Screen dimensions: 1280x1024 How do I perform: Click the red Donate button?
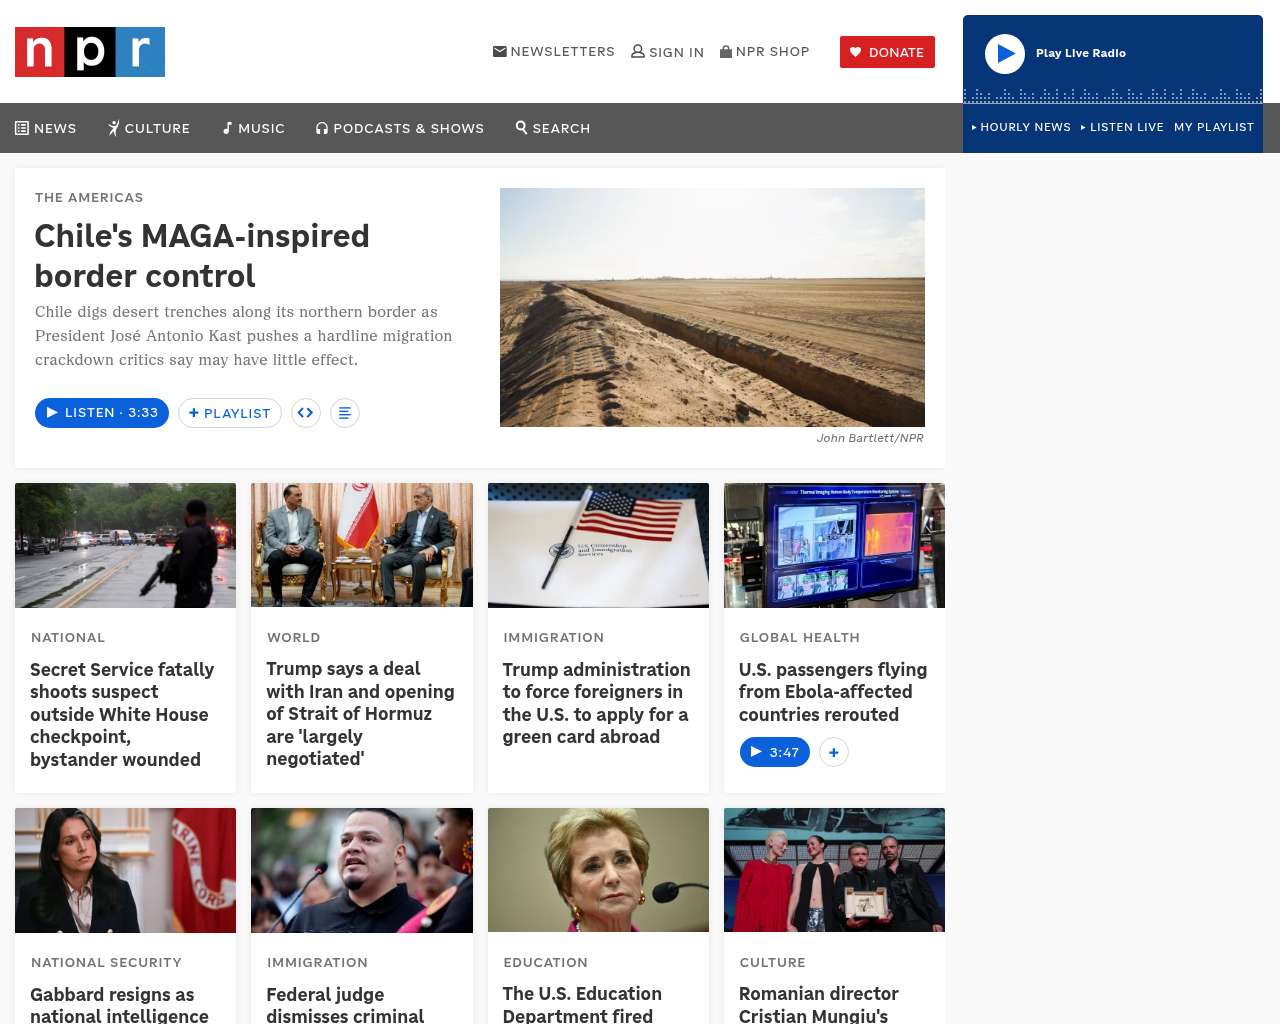[x=887, y=52]
